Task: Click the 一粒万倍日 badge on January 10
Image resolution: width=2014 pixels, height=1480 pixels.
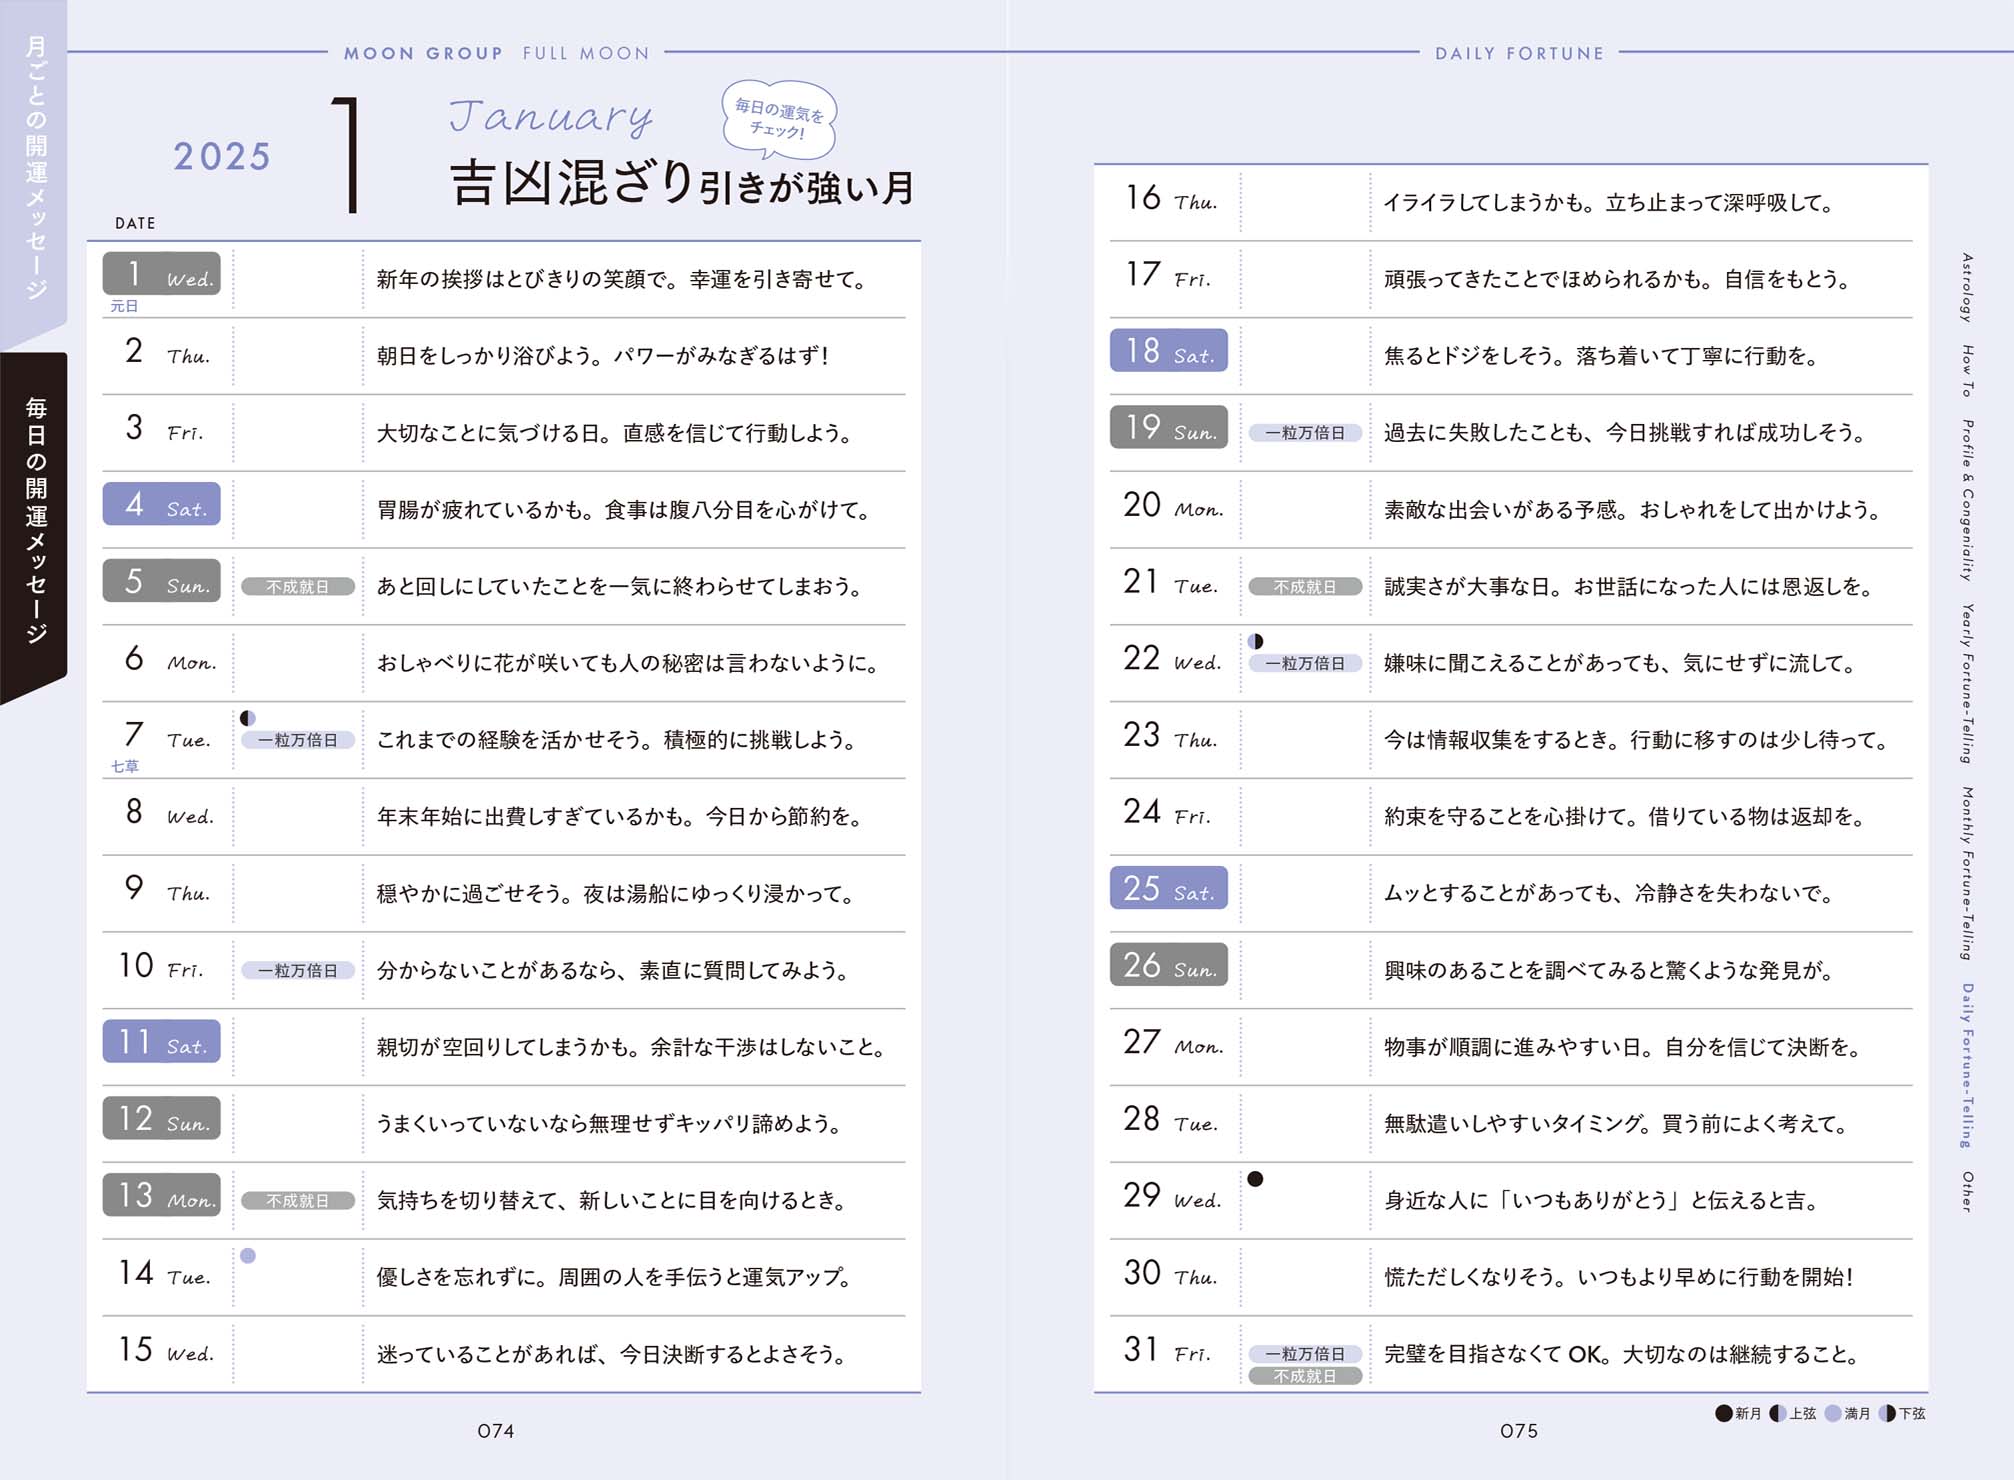Action: pyautogui.click(x=298, y=970)
